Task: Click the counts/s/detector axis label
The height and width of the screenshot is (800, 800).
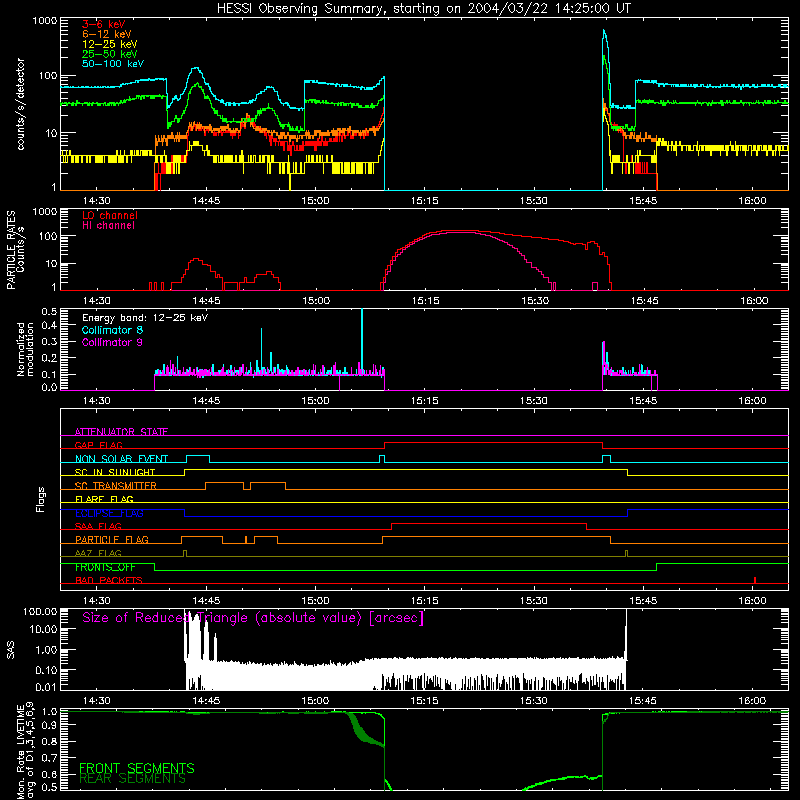Action: (20, 104)
